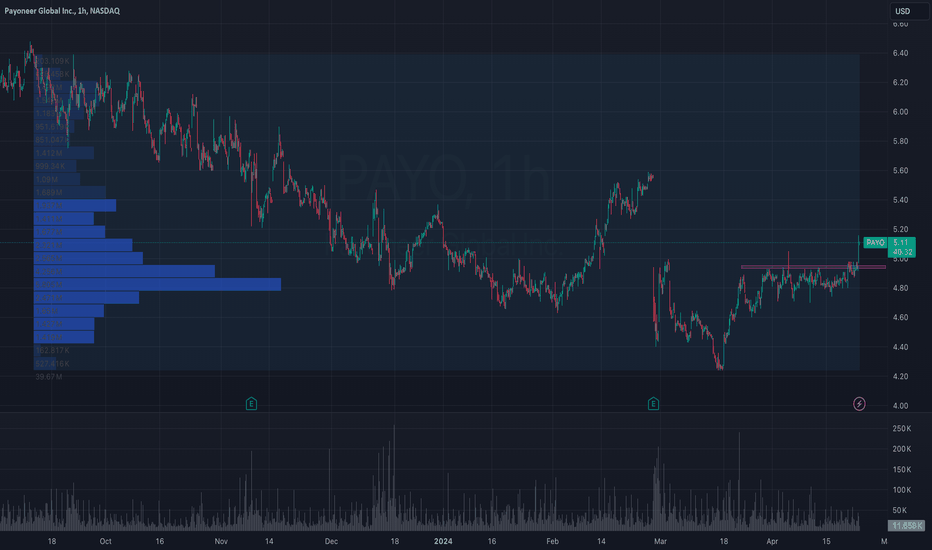Click the earnings E marker near November

tap(251, 404)
